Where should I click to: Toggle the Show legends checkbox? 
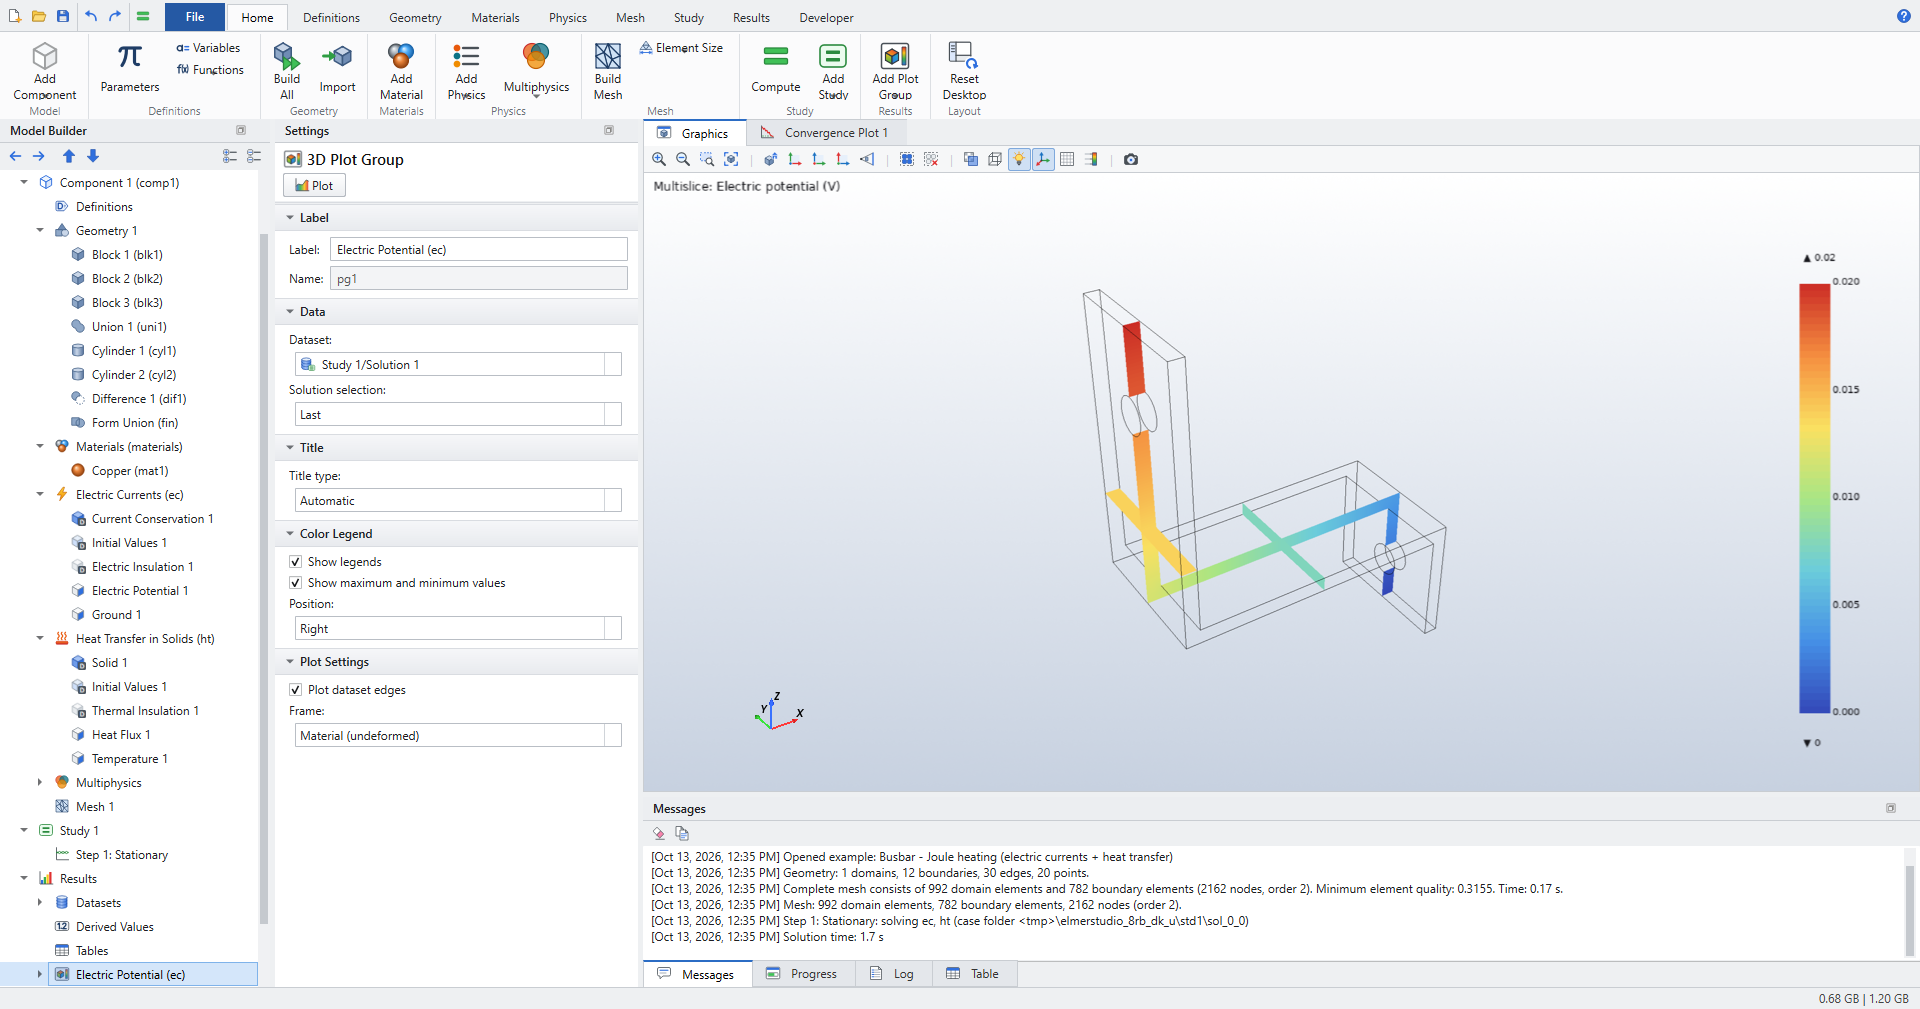(295, 562)
